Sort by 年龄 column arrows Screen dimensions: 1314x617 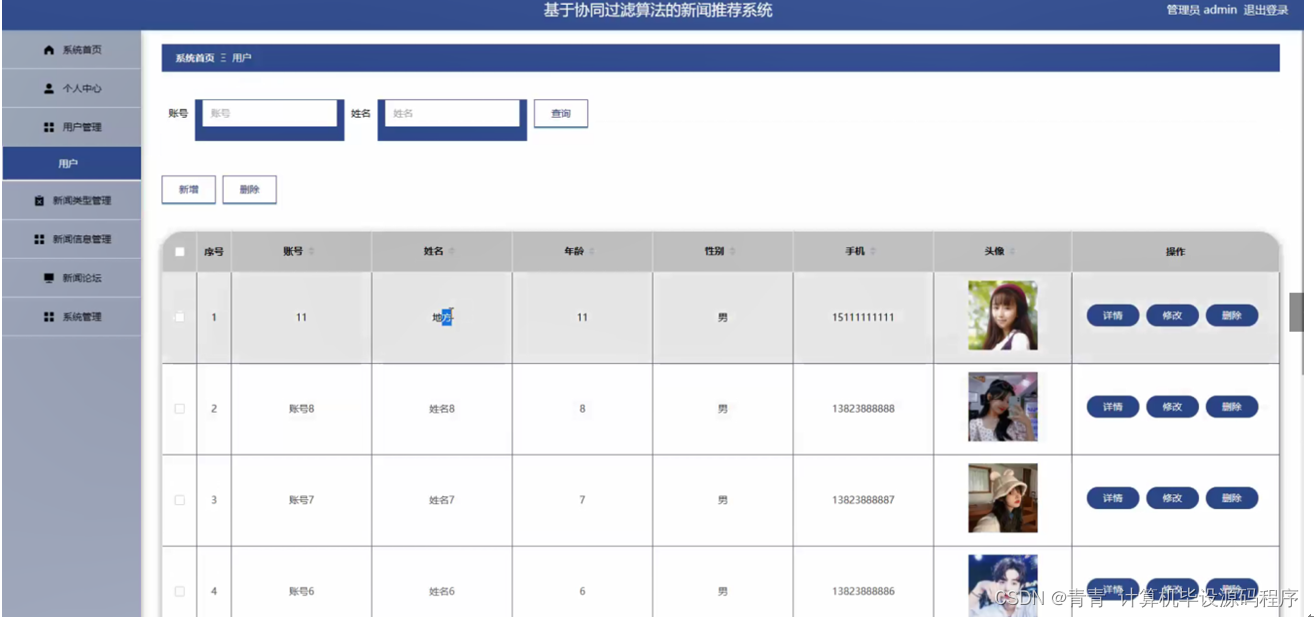click(592, 252)
